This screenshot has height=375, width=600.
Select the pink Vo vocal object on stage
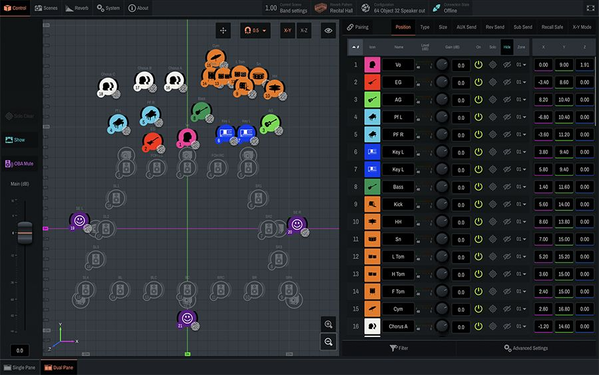[x=187, y=137]
